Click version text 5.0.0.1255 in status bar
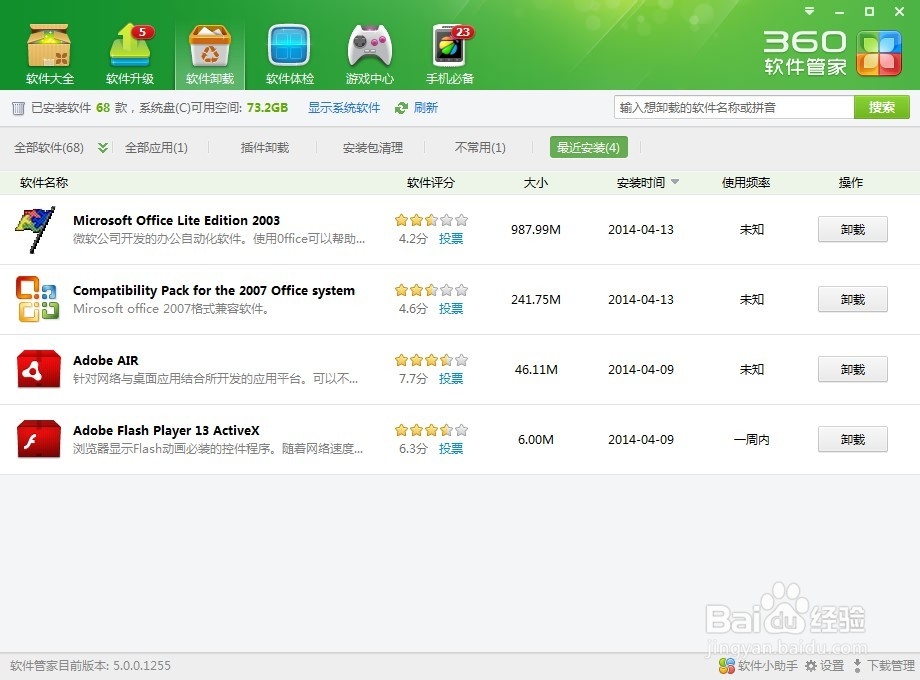The width and height of the screenshot is (920, 680). [142, 665]
